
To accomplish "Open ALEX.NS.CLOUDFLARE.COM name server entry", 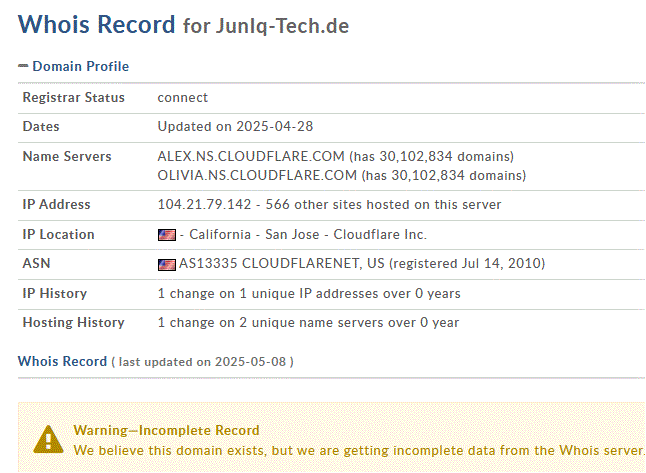I will coord(251,157).
